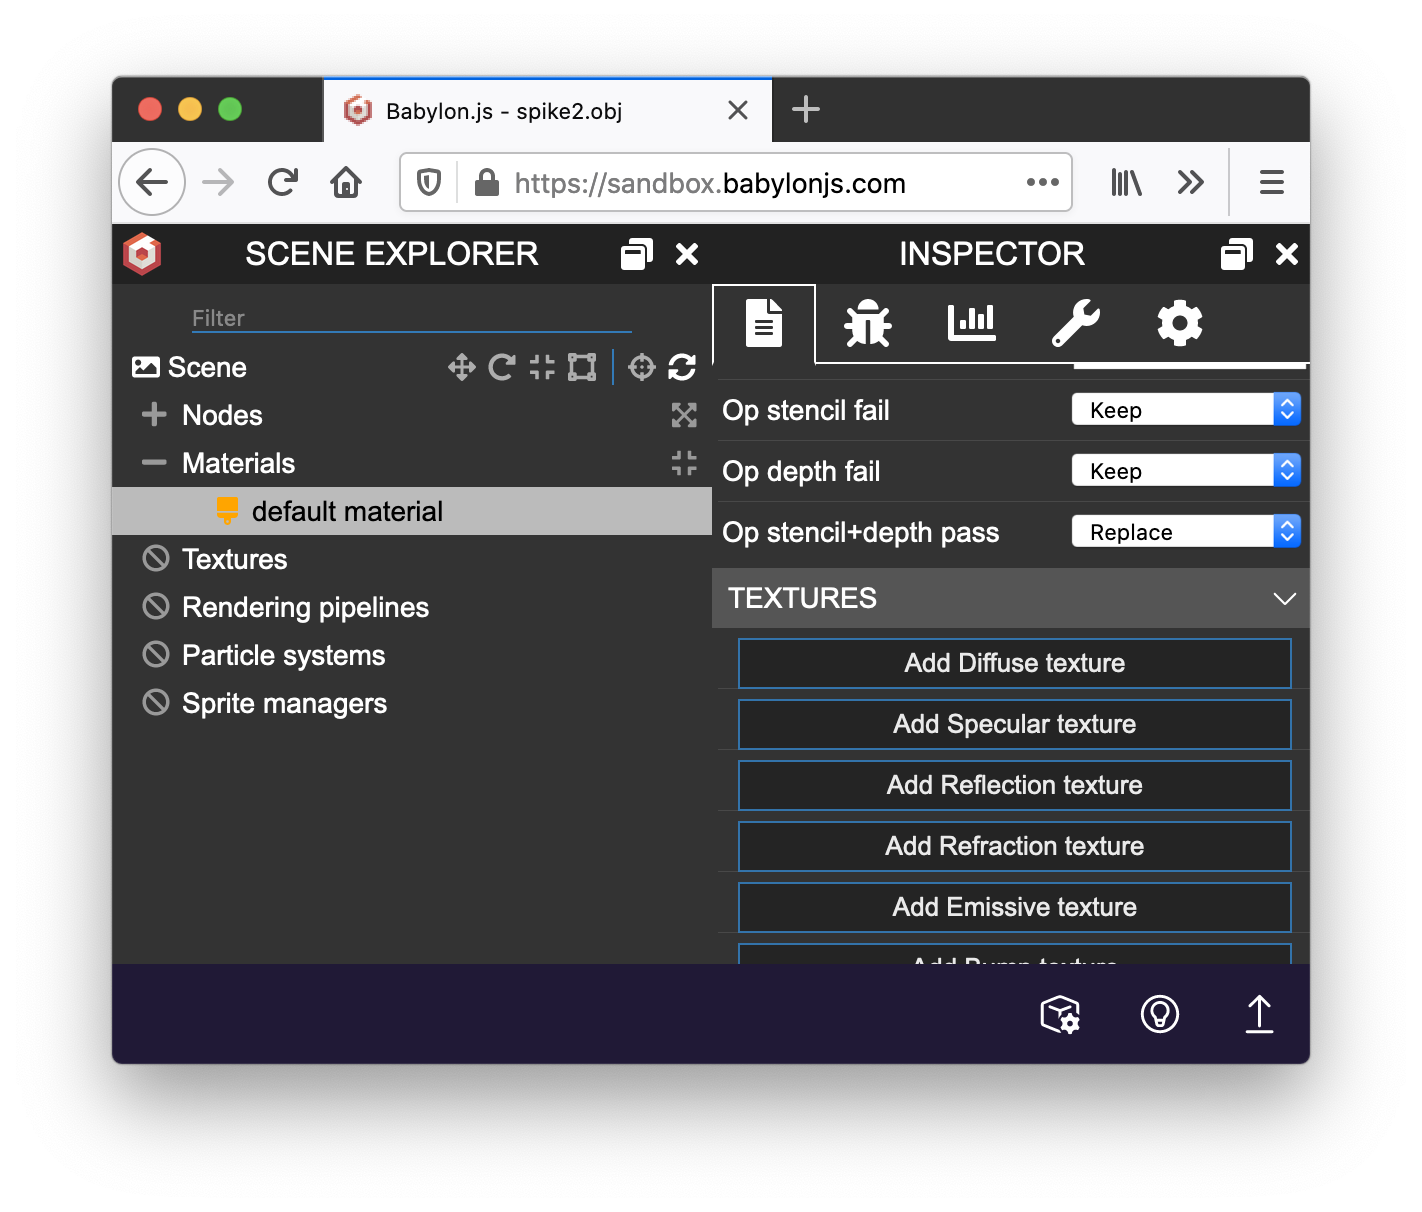Click Add Reflection texture button
Screen dimensions: 1422x1212
tap(1014, 786)
